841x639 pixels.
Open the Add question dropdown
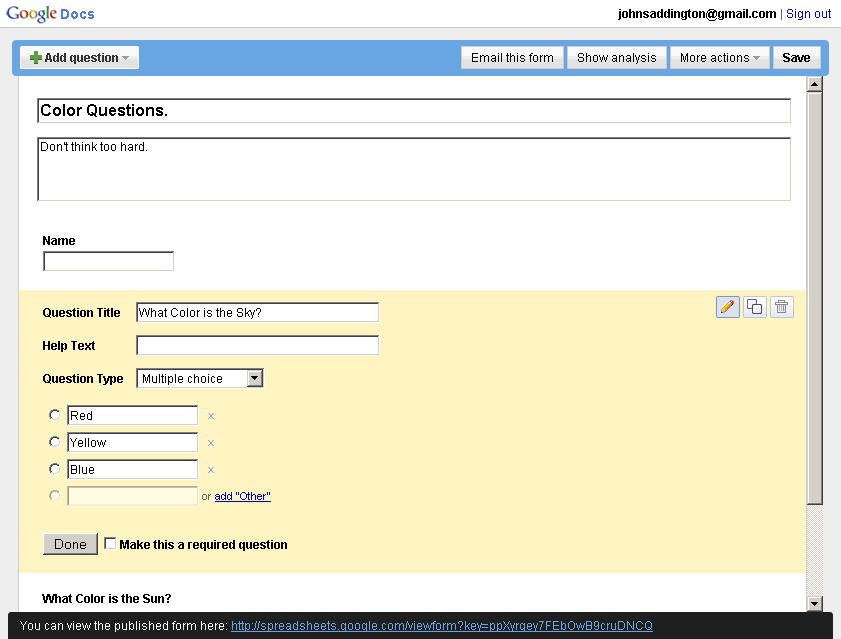[x=79, y=57]
